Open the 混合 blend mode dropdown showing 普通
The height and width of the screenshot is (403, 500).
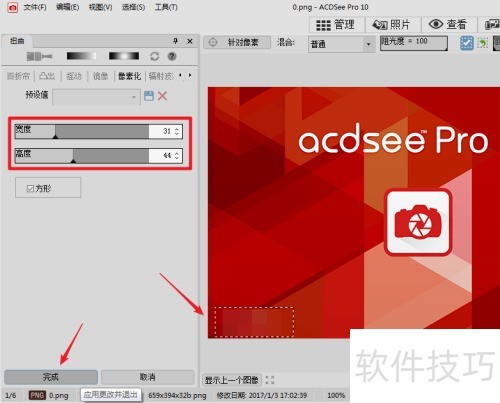(x=342, y=44)
